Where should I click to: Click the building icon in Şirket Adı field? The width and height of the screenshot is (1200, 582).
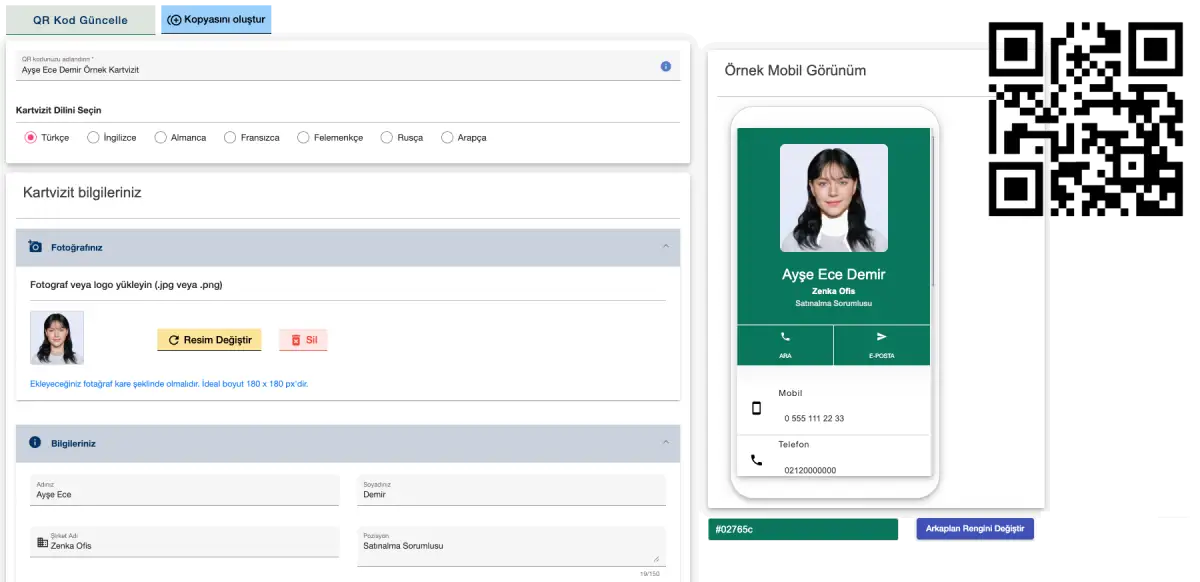pos(42,543)
